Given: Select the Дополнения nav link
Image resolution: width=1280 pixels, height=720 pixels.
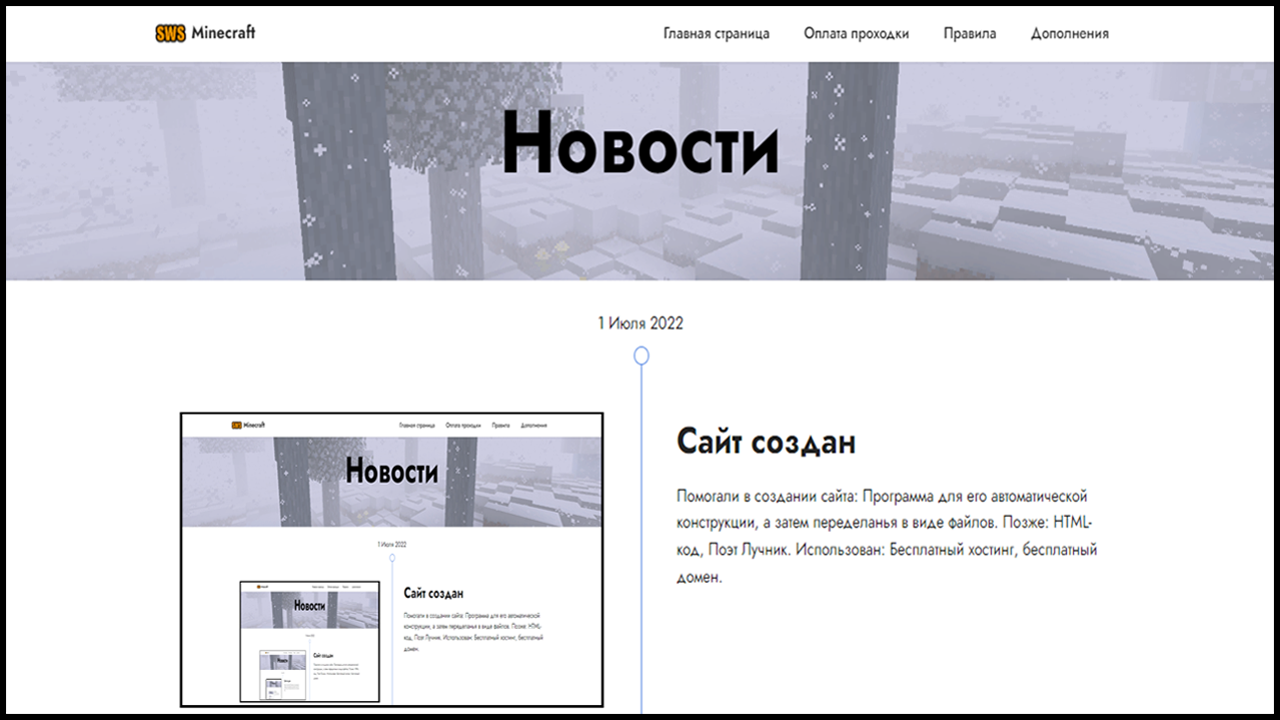Looking at the screenshot, I should point(1070,33).
